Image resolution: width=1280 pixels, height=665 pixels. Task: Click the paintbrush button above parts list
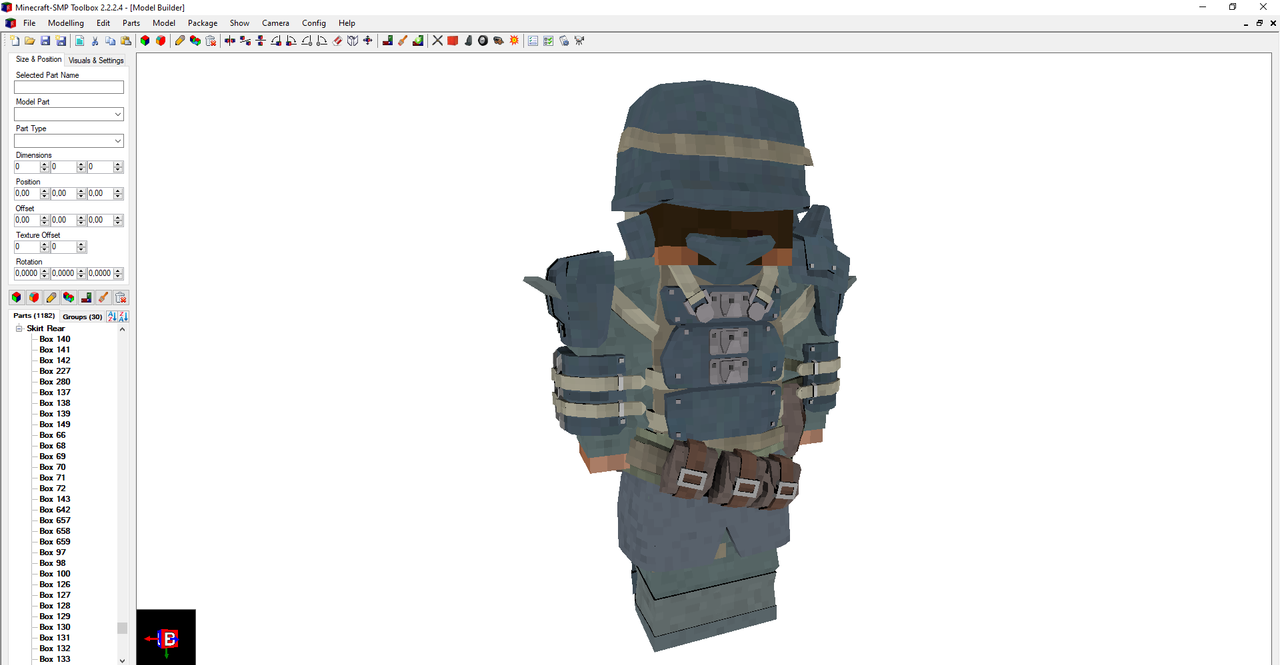click(103, 297)
